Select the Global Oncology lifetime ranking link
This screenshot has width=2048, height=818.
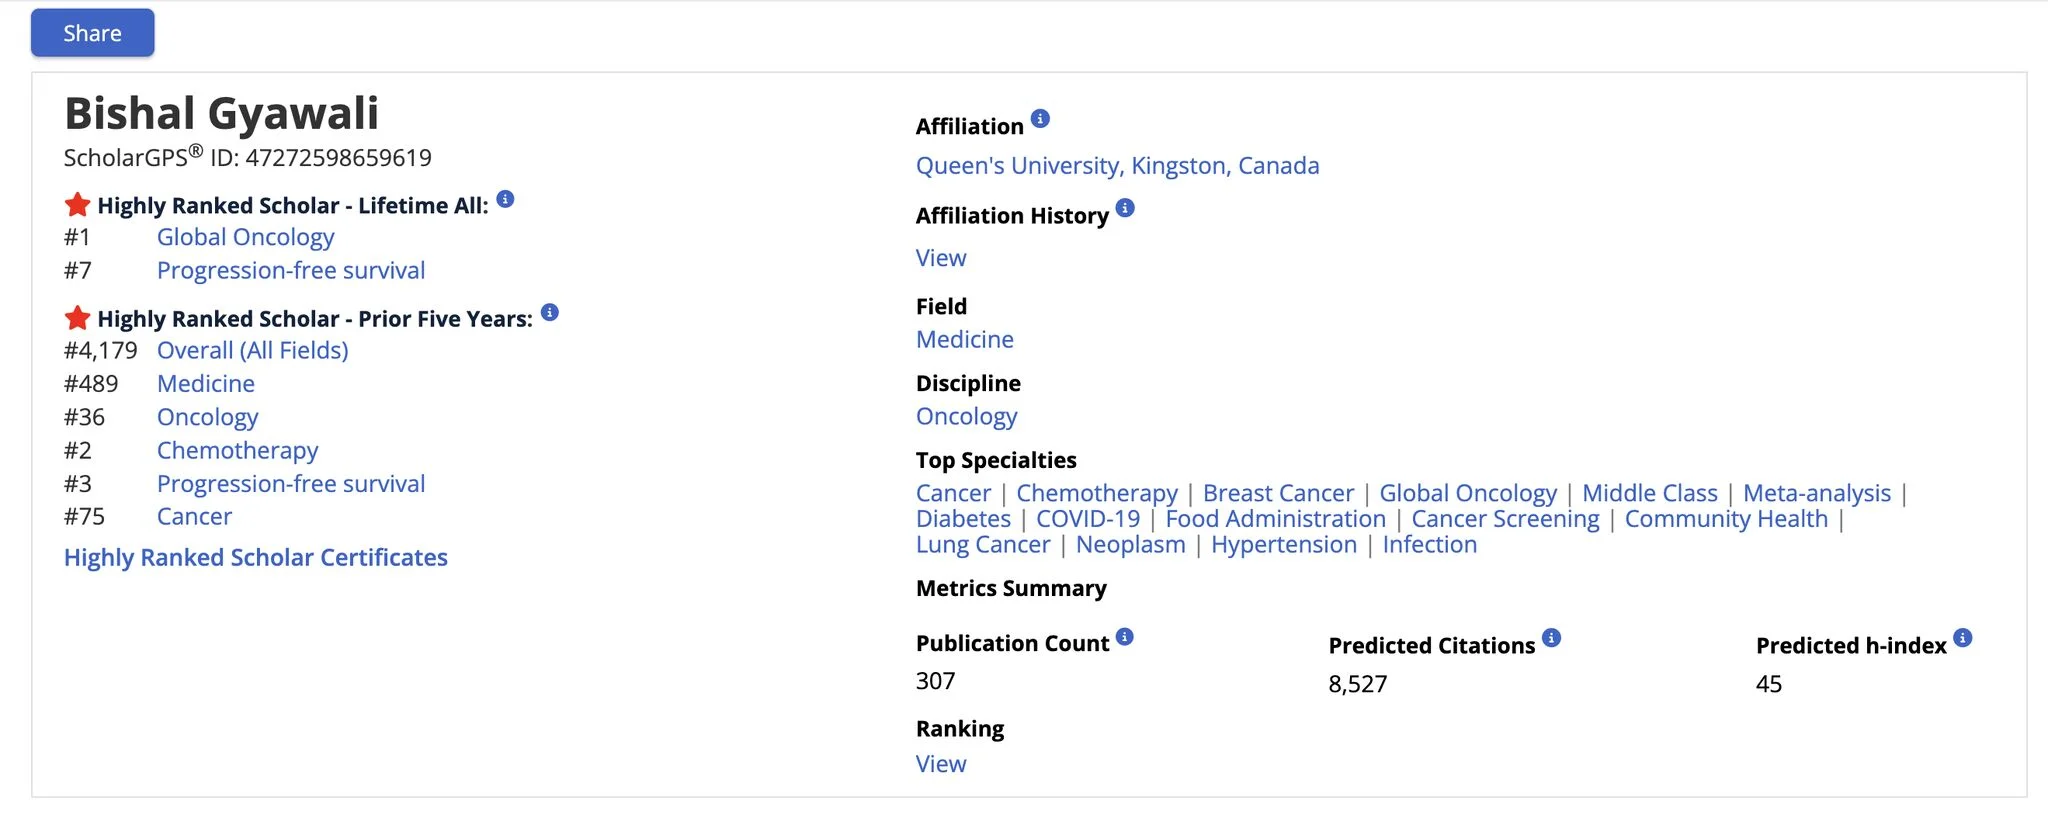coord(245,237)
